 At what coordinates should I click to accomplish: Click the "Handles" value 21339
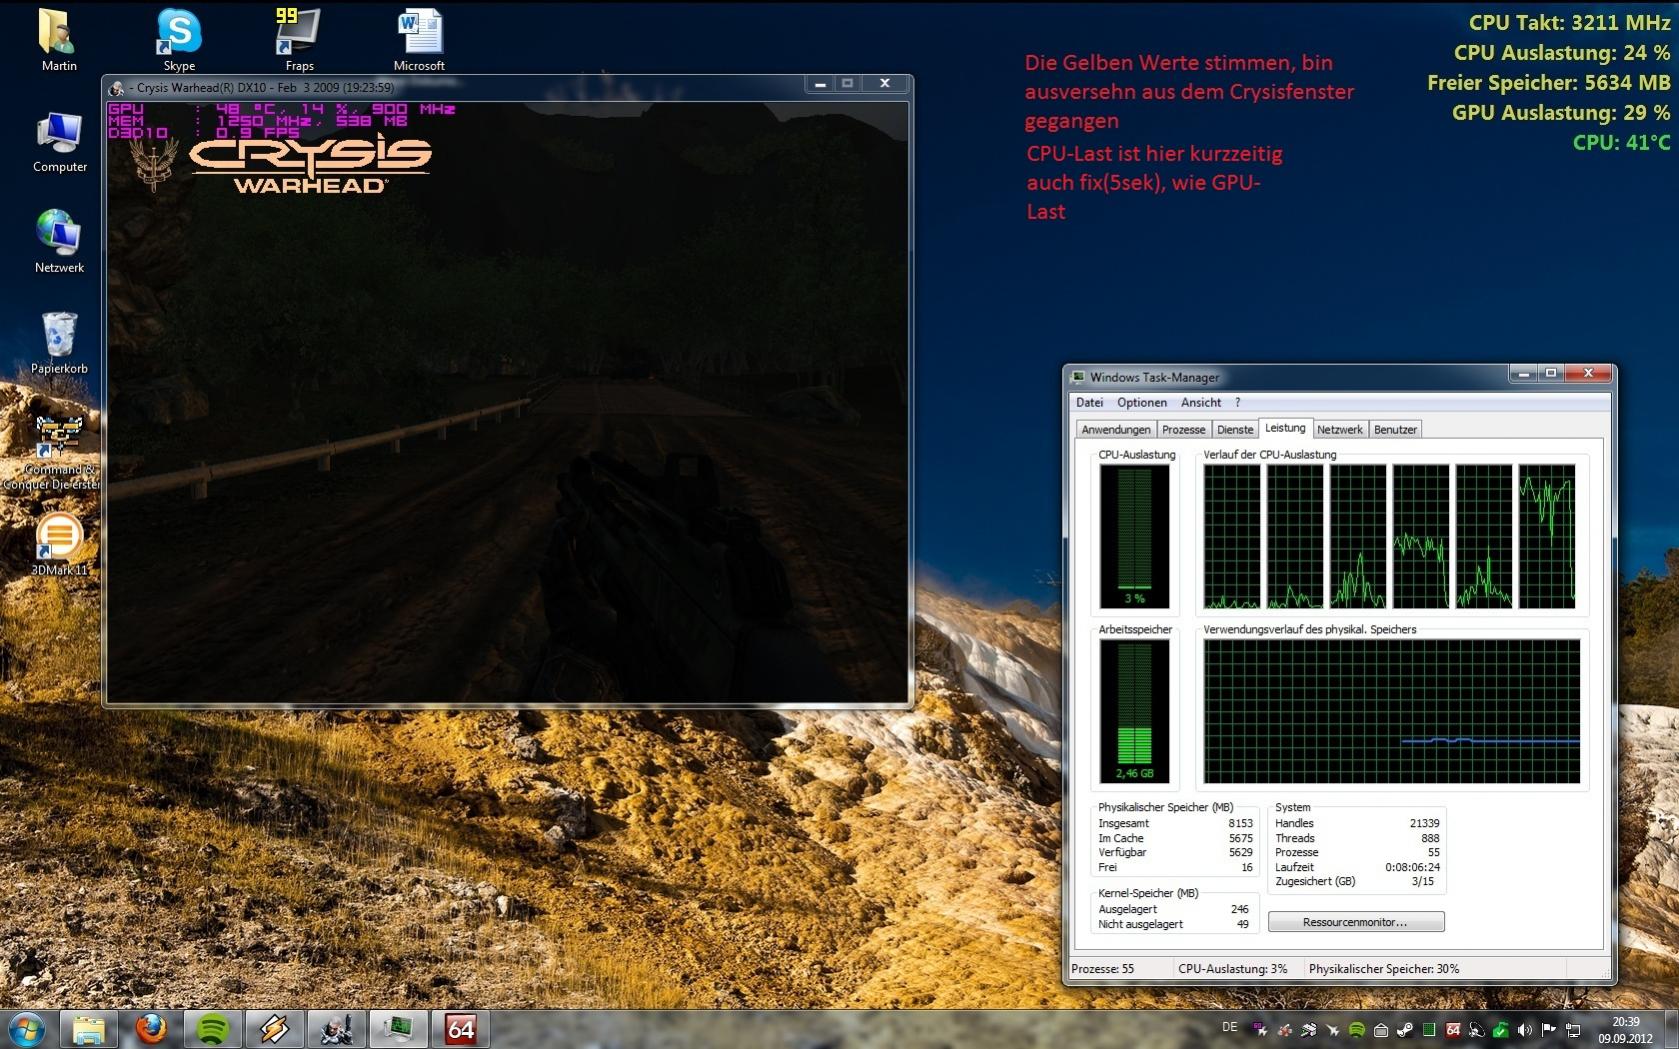pos(1424,823)
